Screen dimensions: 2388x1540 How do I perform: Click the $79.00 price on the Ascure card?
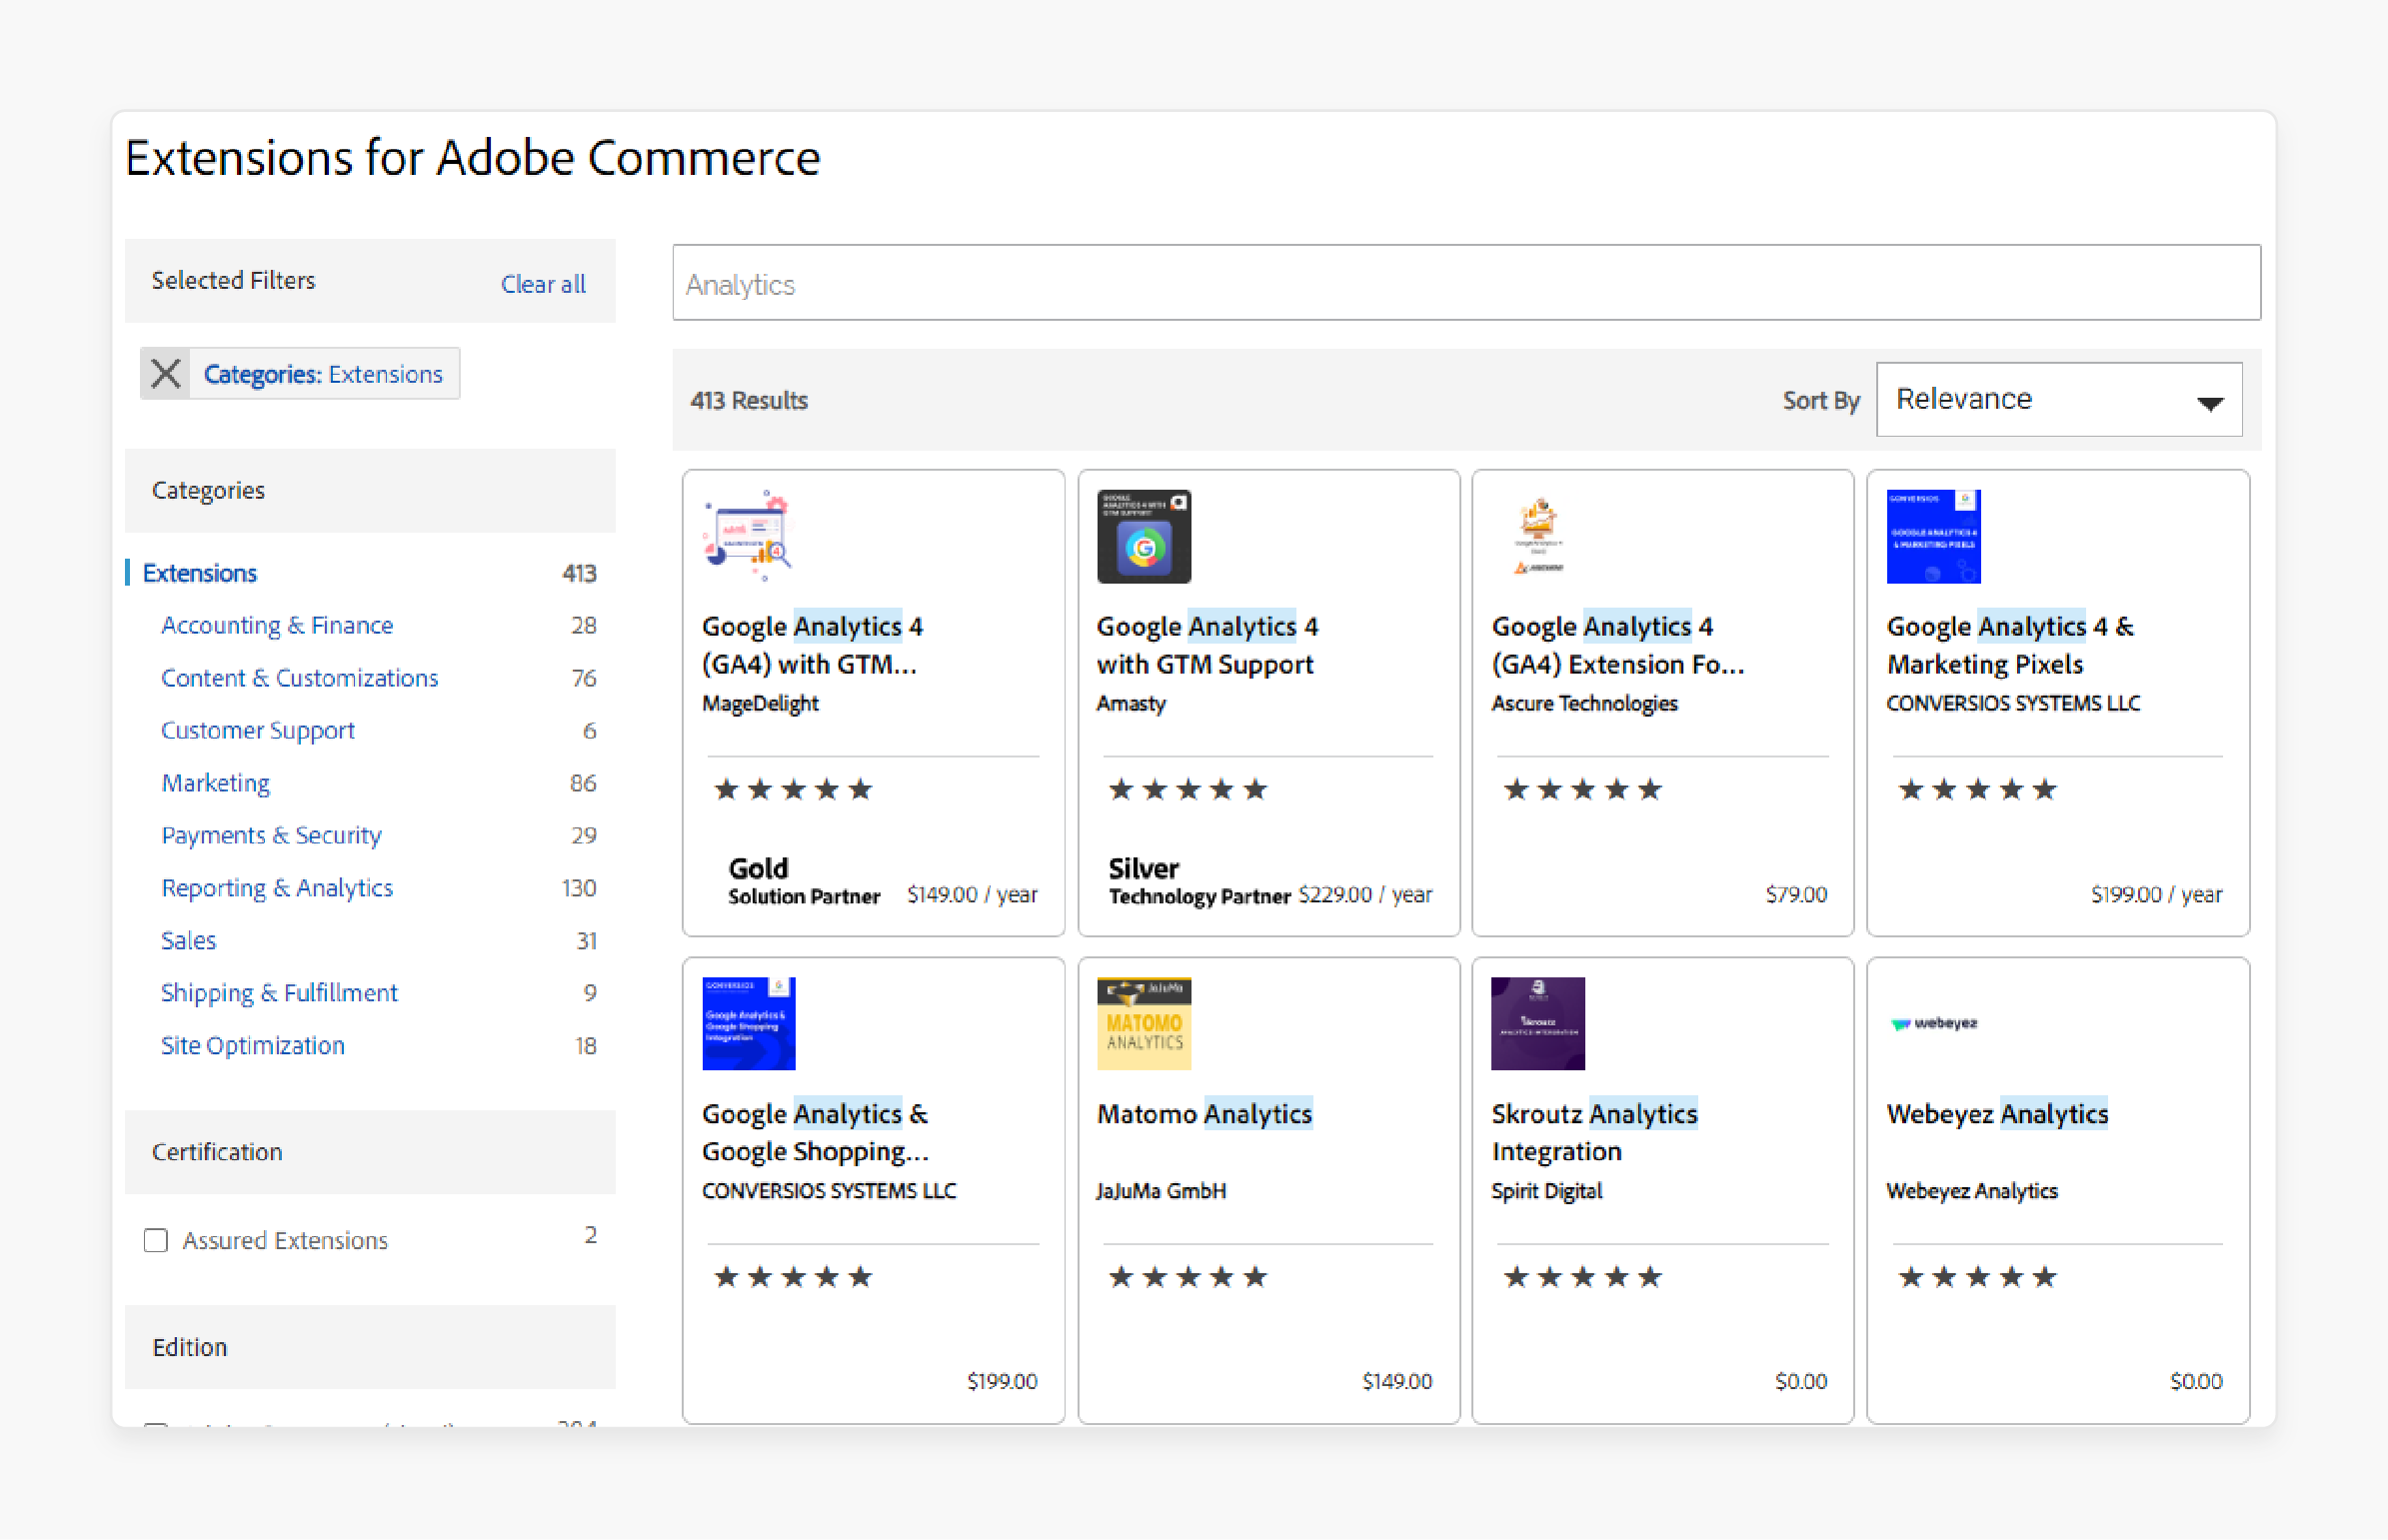(1796, 894)
